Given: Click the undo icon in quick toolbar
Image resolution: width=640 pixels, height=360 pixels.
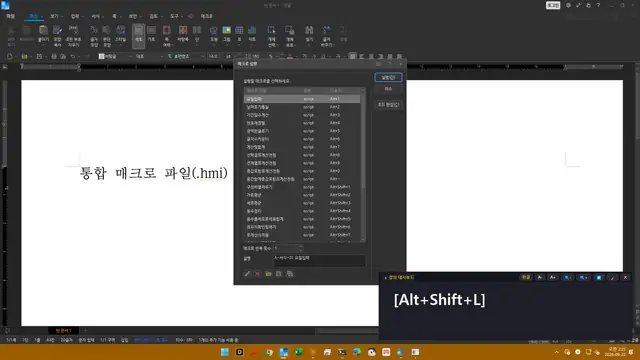Looking at the screenshot, I should [73, 56].
